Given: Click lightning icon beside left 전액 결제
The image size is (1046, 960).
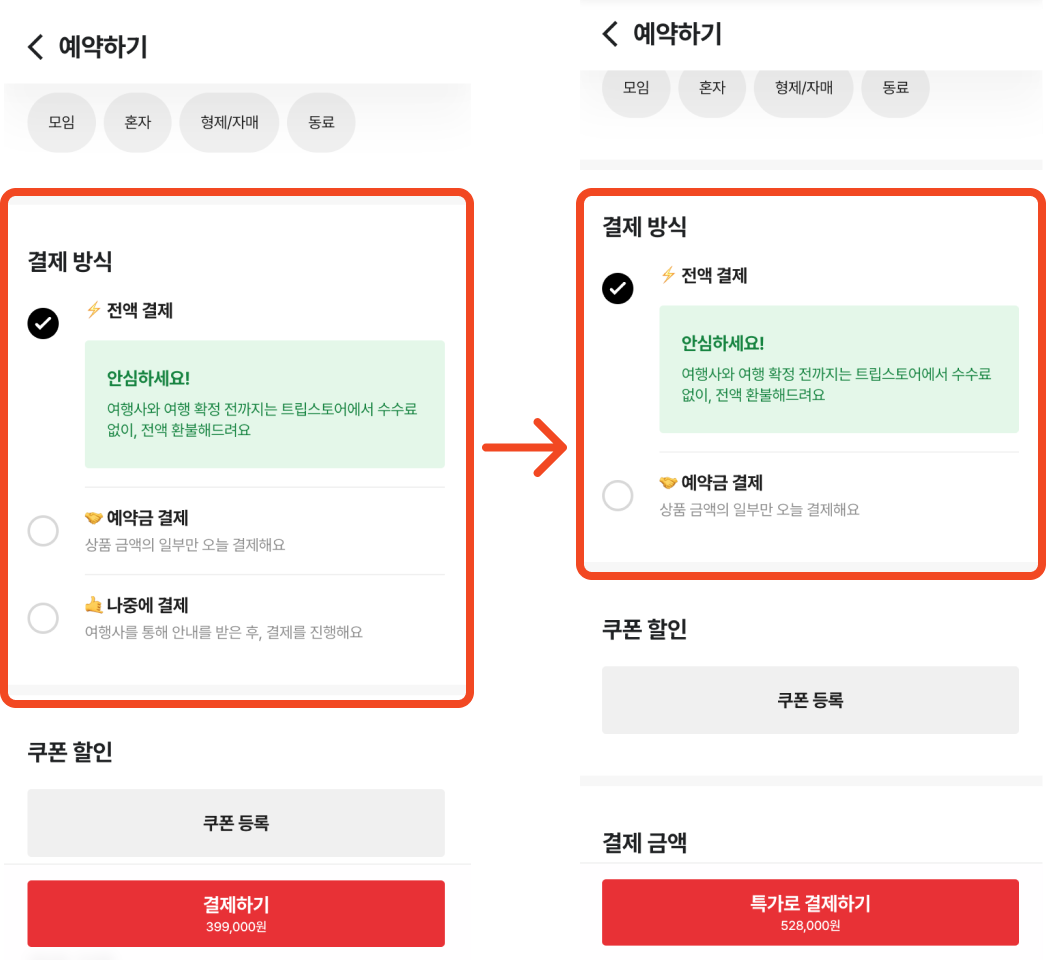Looking at the screenshot, I should pyautogui.click(x=93, y=310).
